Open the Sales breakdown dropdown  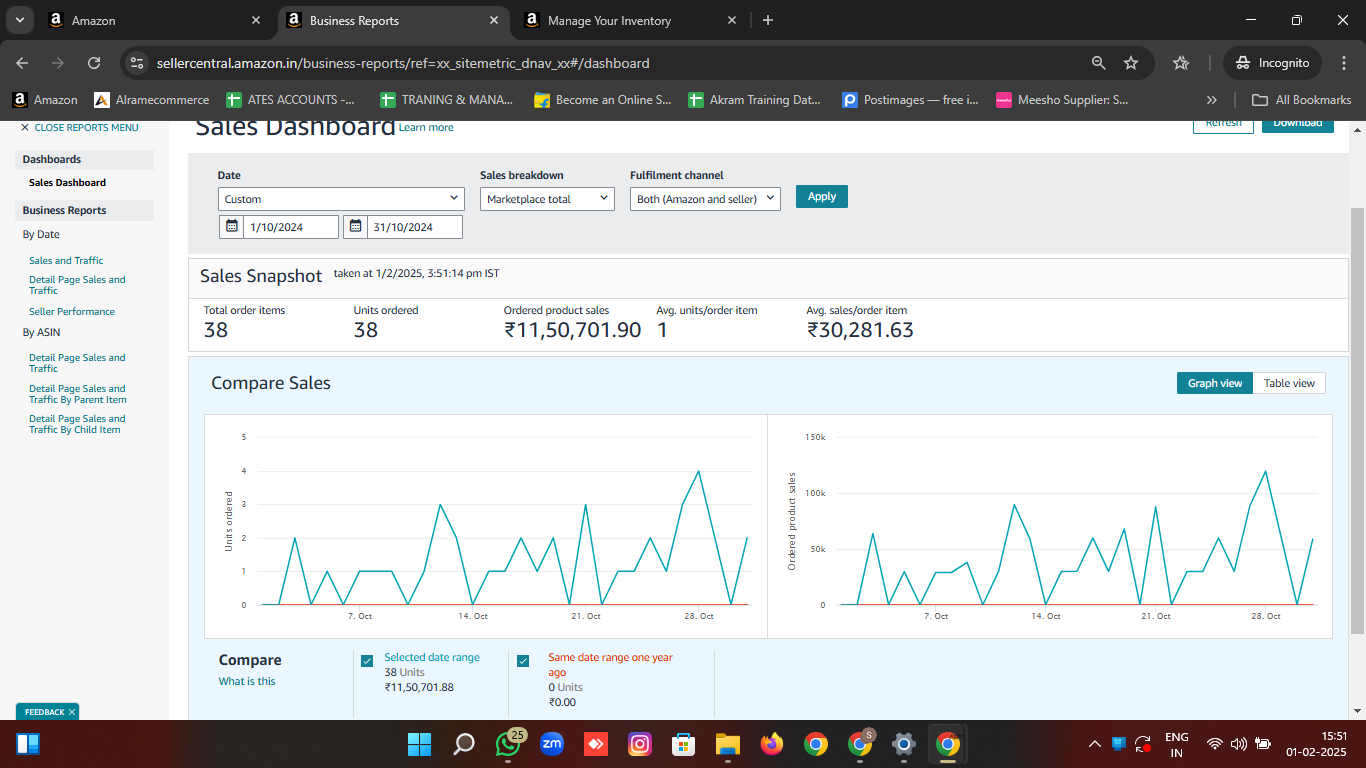547,199
